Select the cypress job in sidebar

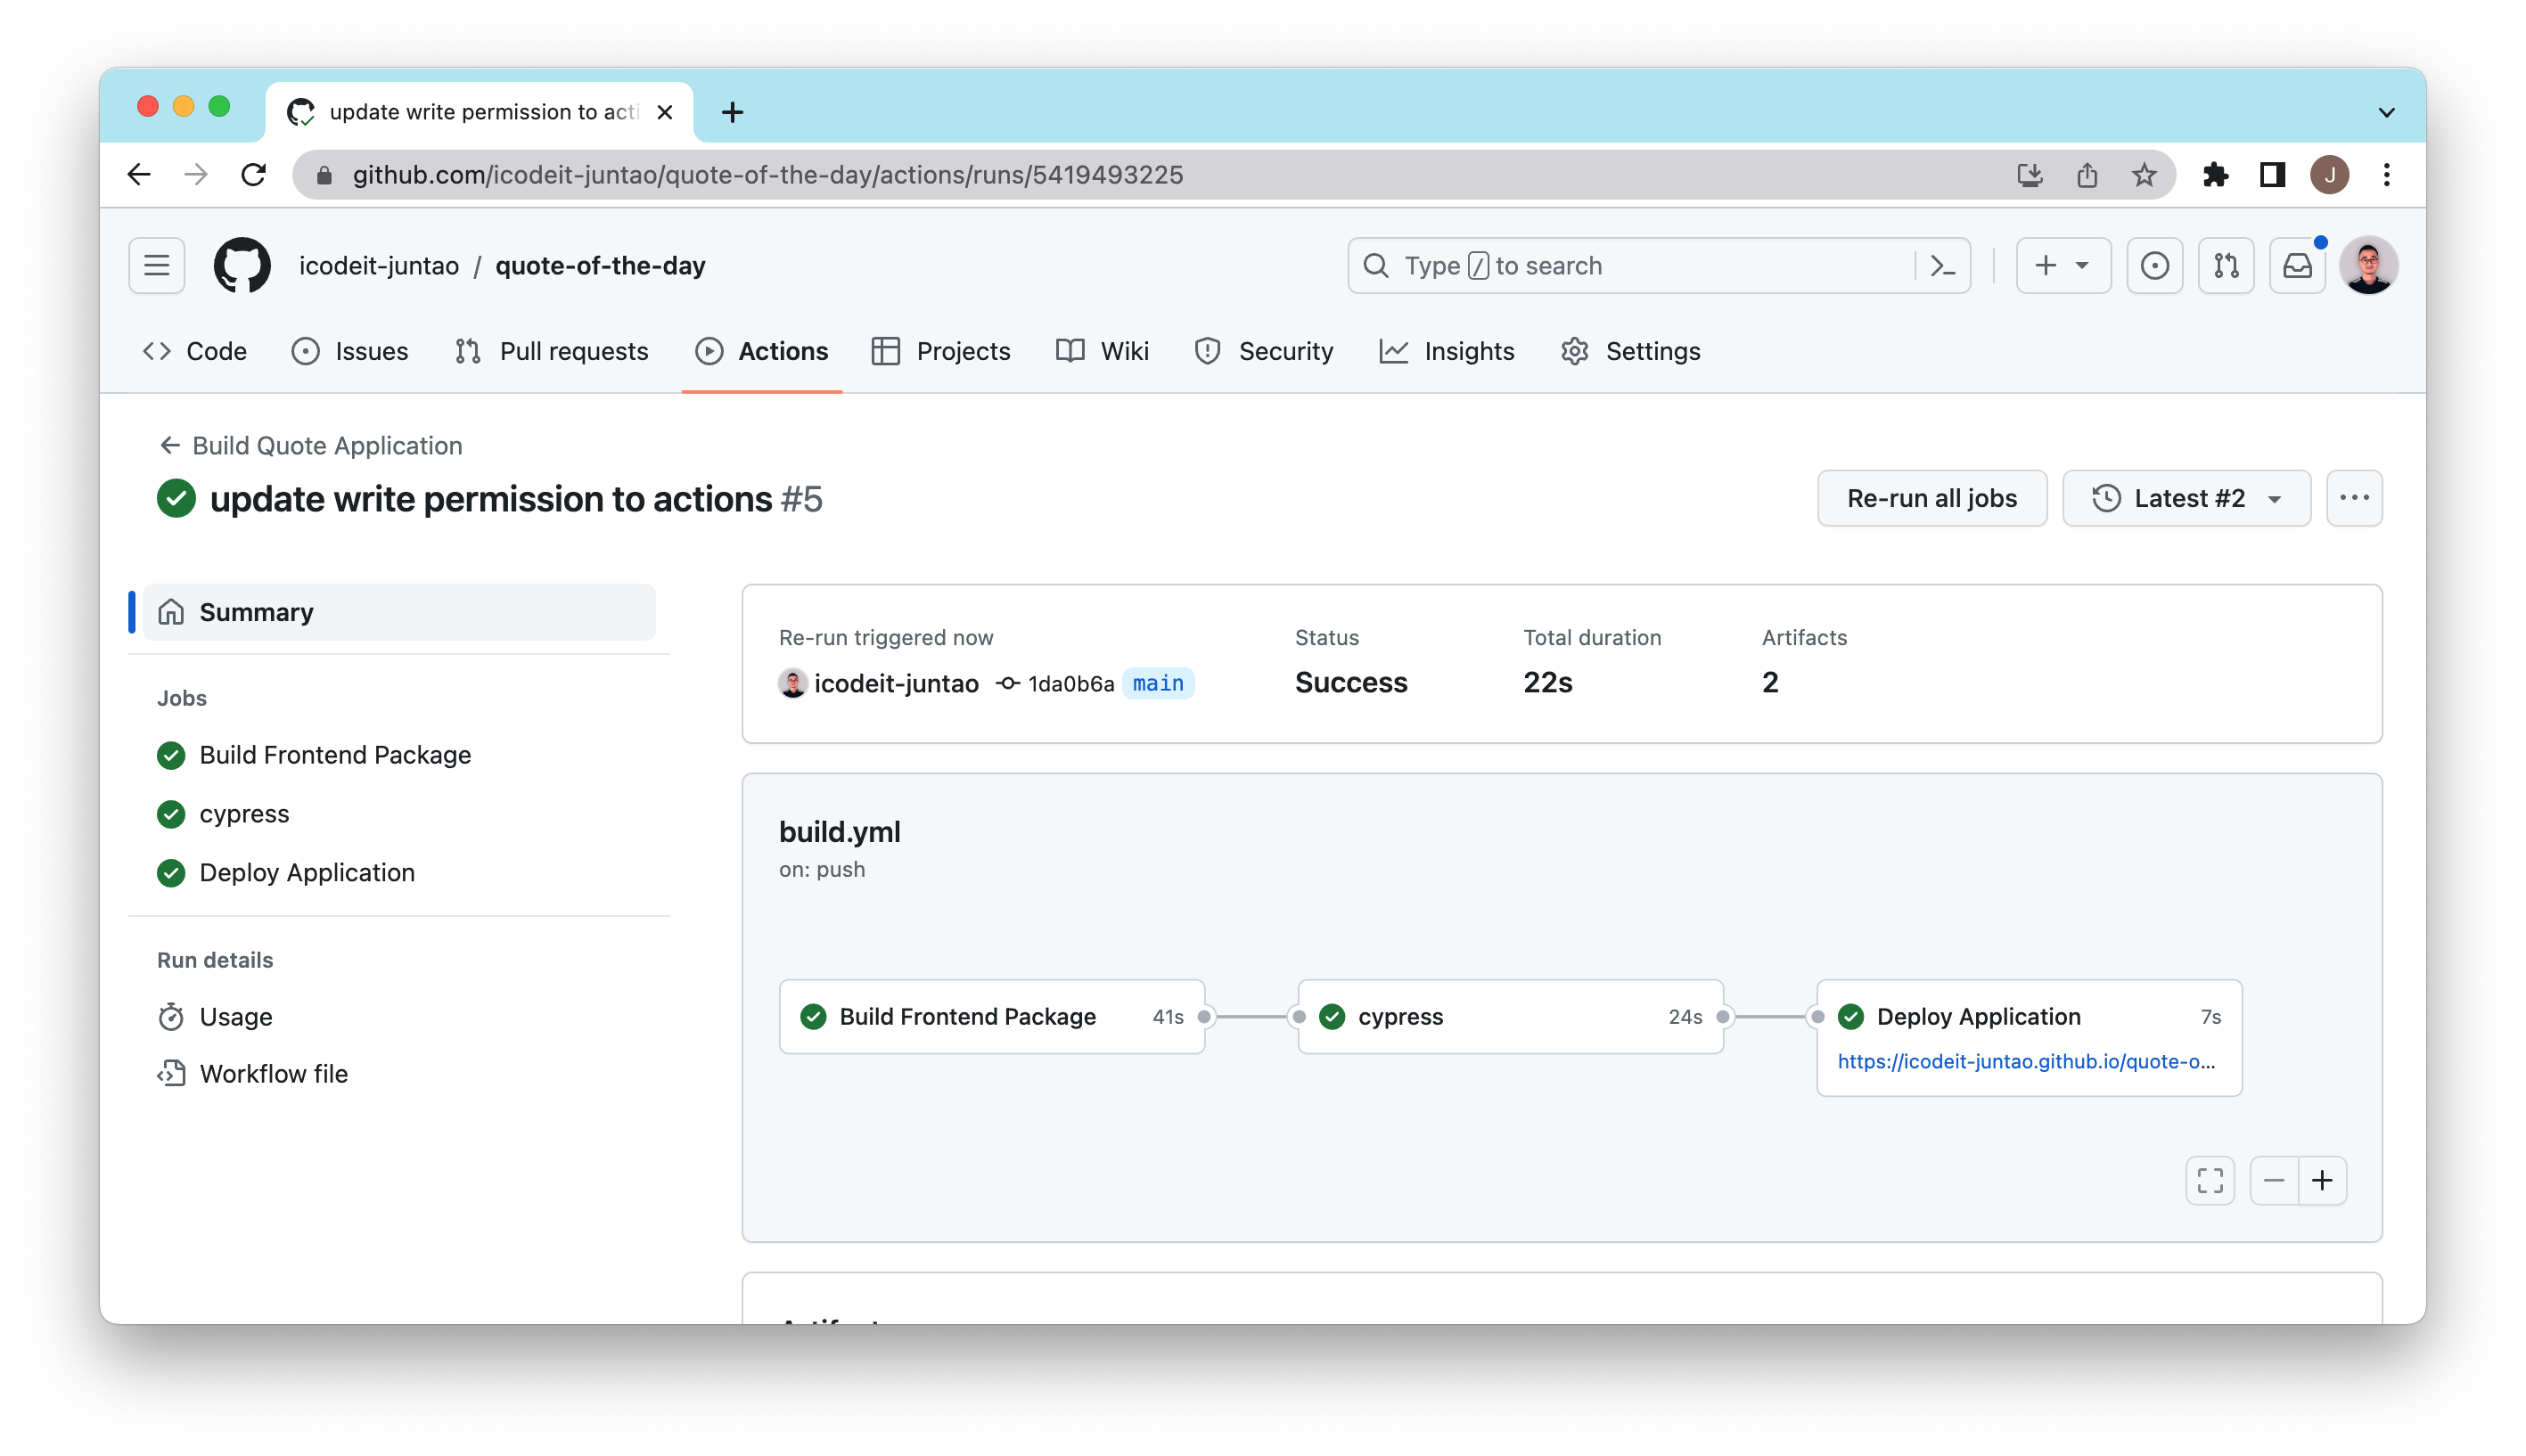pyautogui.click(x=243, y=814)
